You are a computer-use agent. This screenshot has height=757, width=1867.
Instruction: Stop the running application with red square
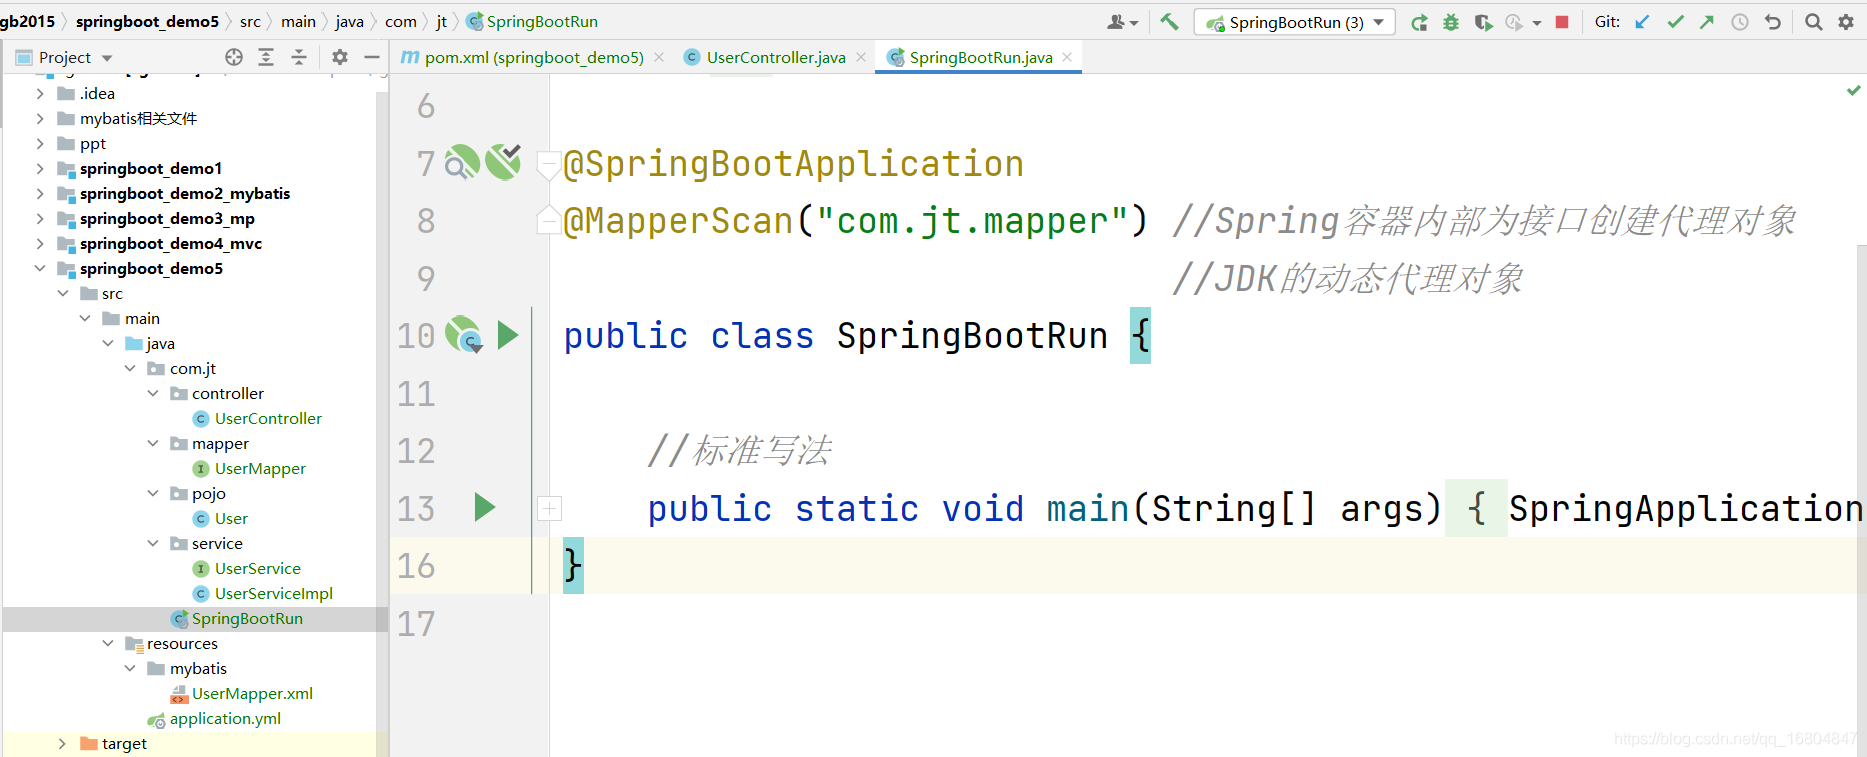tap(1562, 22)
